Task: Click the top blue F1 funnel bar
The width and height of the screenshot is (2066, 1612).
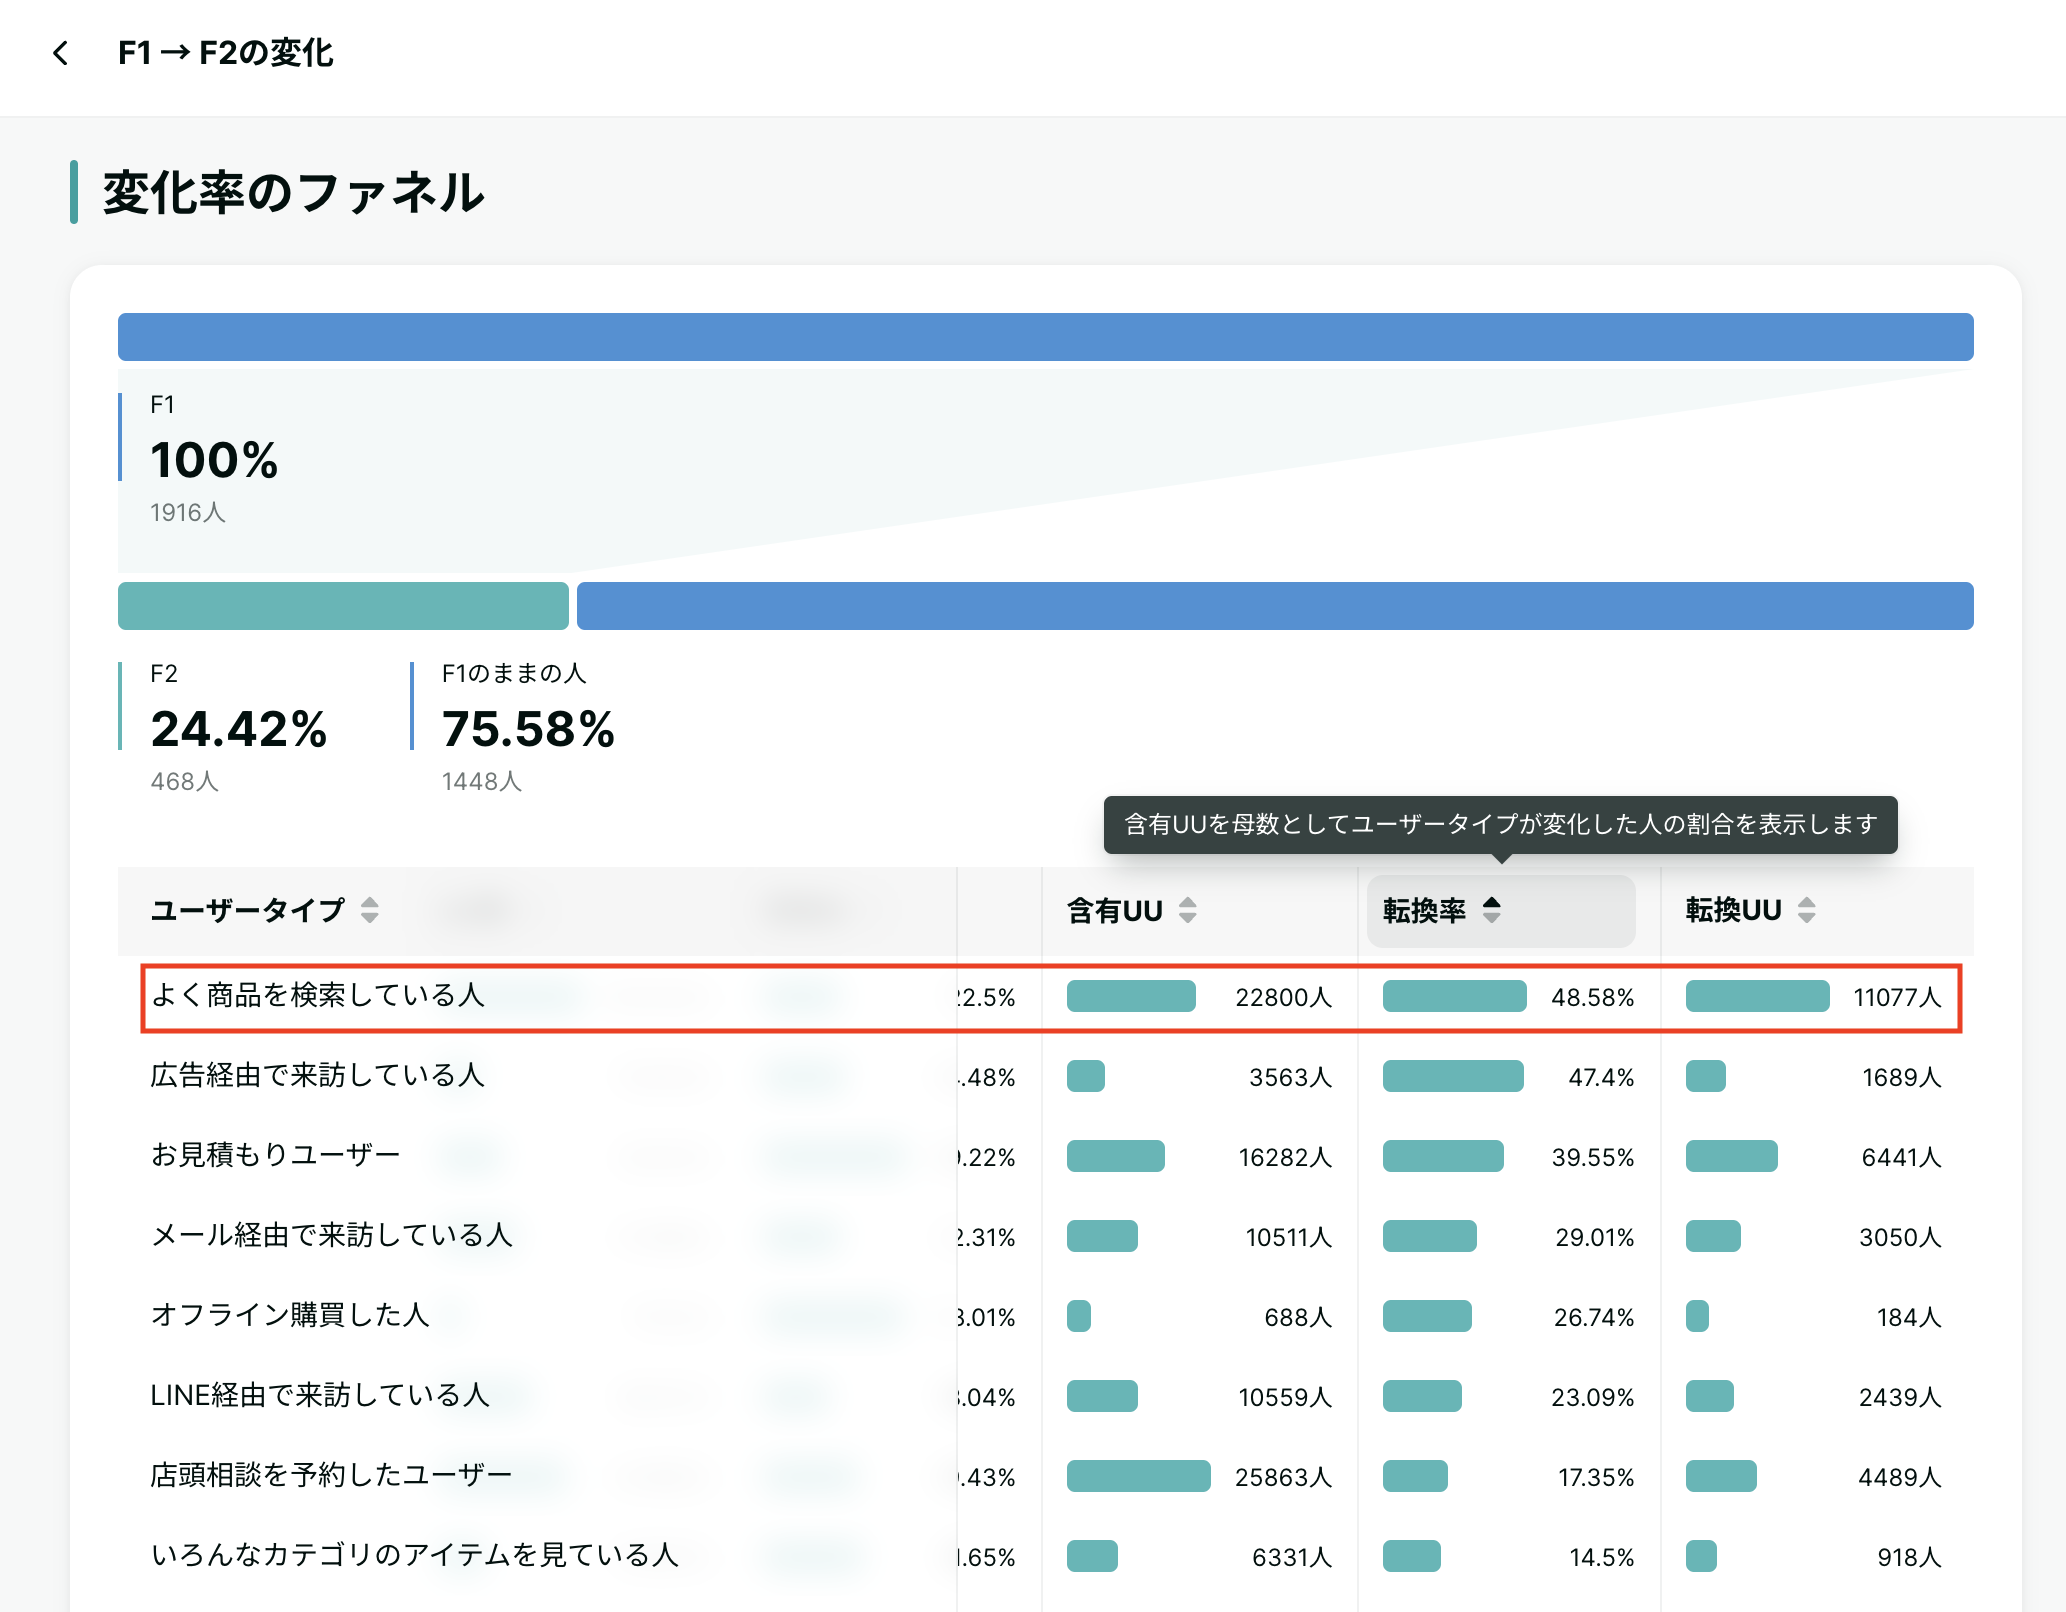Action: click(x=1046, y=337)
